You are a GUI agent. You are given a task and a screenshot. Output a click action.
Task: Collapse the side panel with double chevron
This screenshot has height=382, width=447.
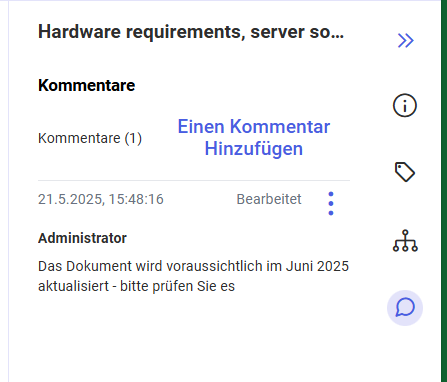pyautogui.click(x=405, y=41)
